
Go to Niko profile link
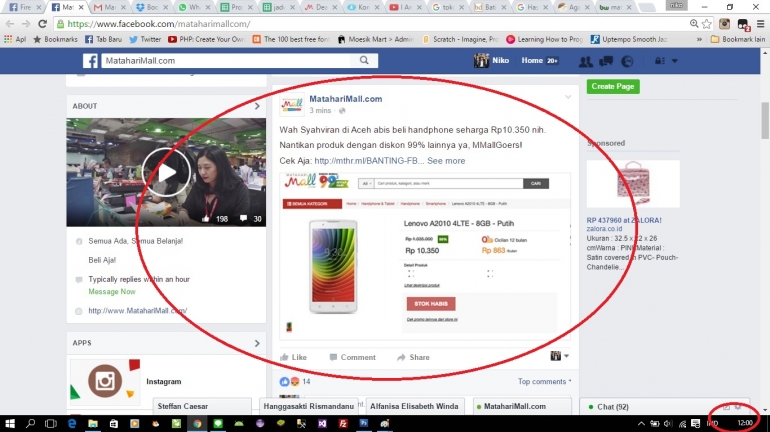[x=492, y=60]
